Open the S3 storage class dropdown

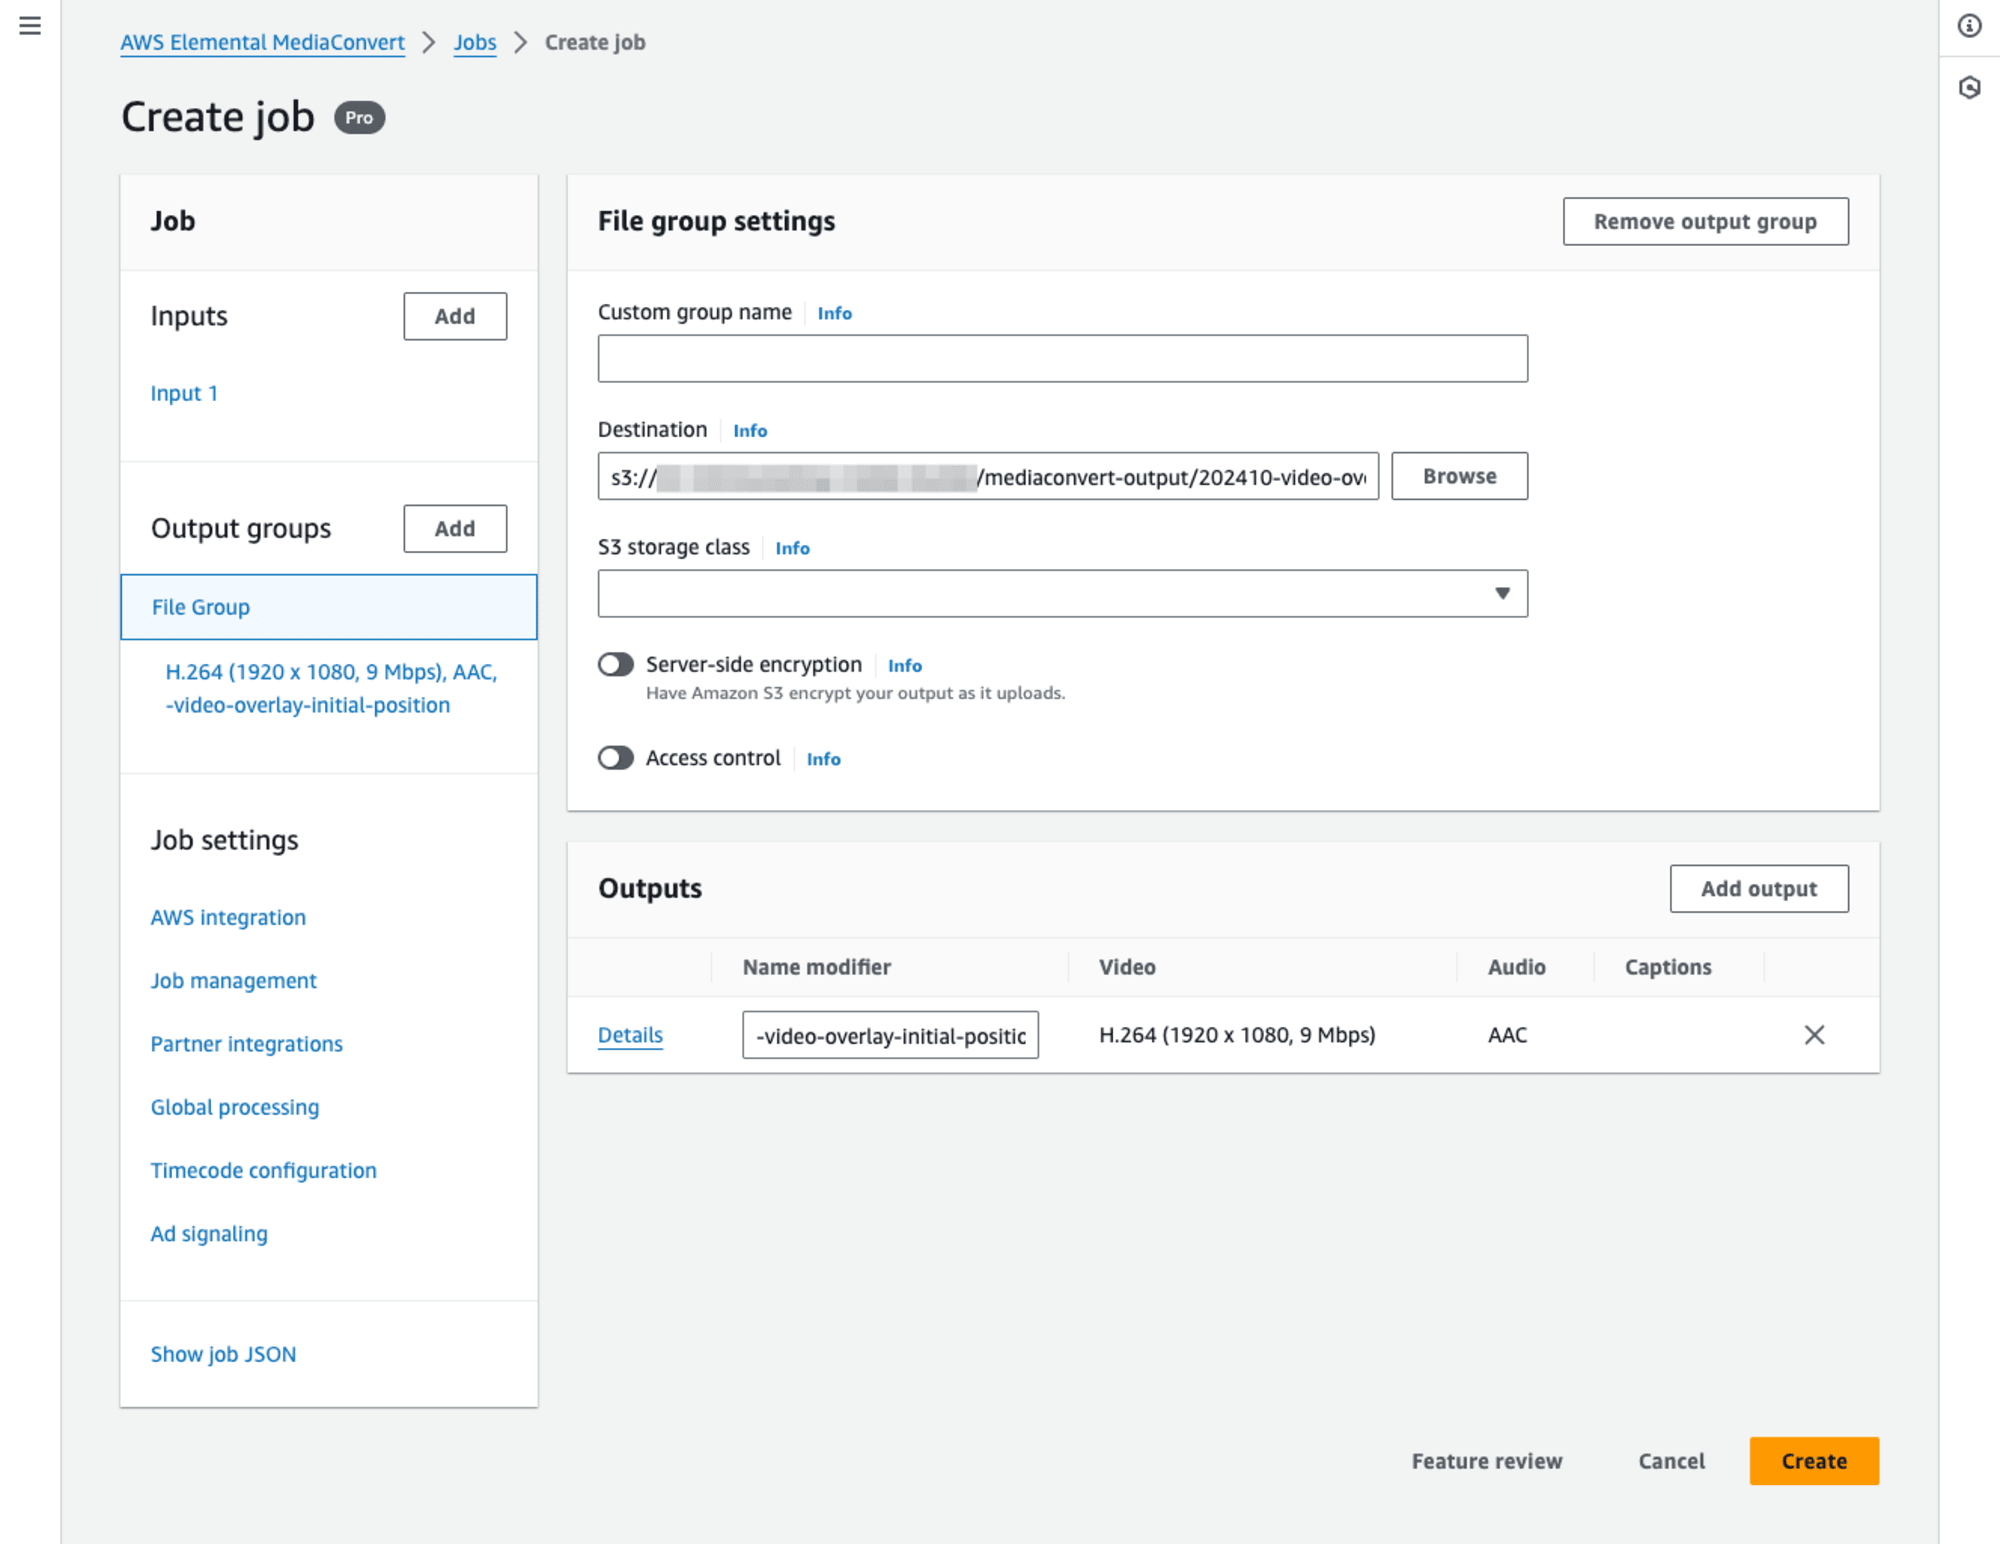[x=1062, y=594]
